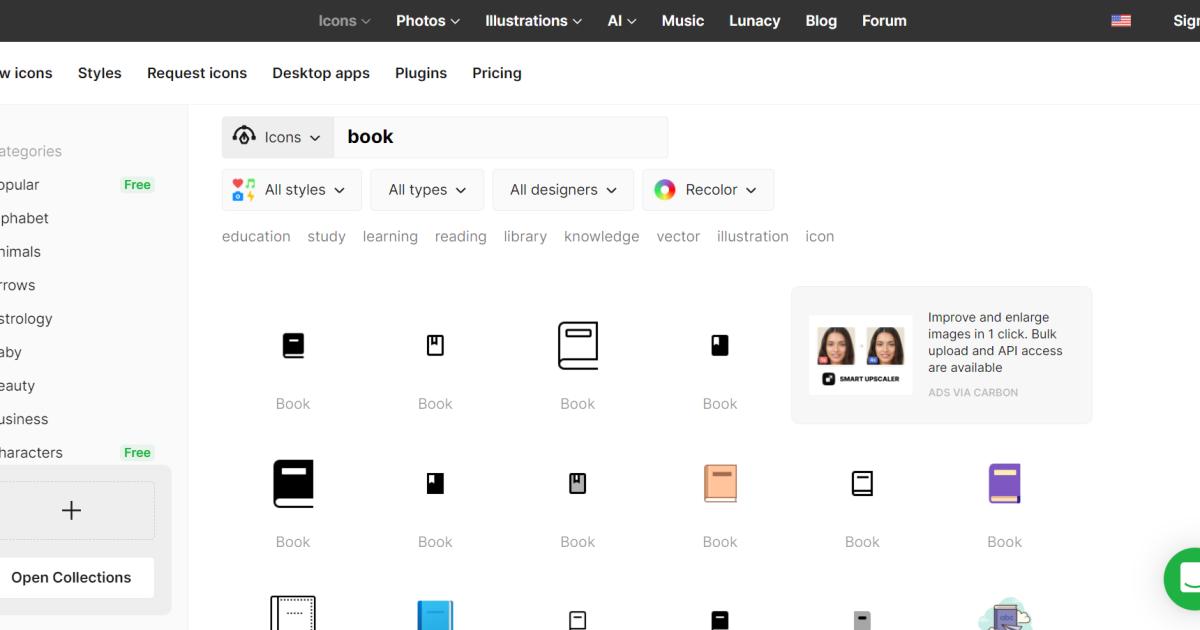Filter by the learning tag

pos(390,237)
